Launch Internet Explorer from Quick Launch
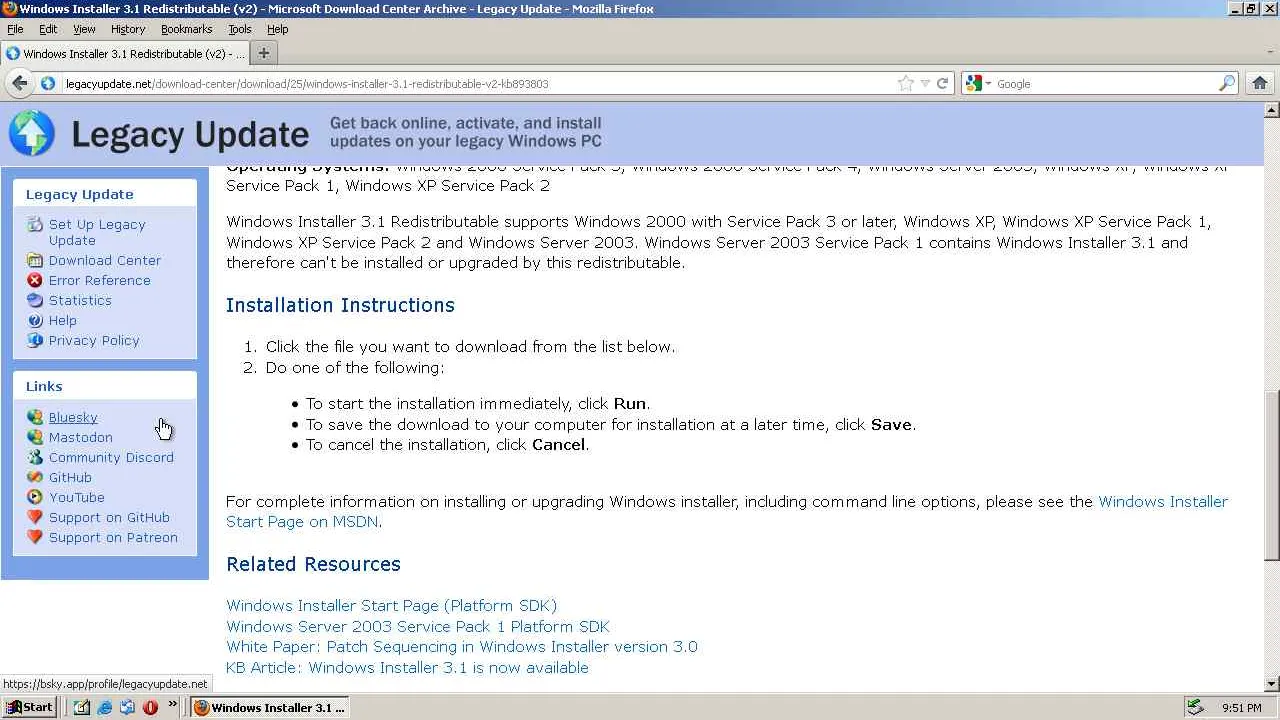 tap(105, 707)
